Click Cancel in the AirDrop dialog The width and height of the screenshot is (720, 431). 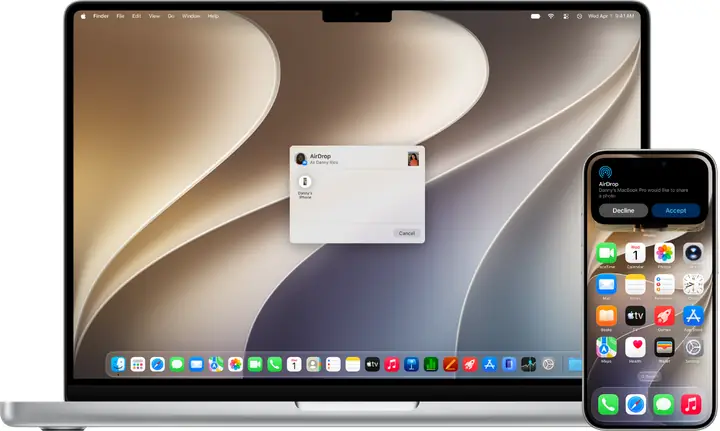(x=407, y=233)
